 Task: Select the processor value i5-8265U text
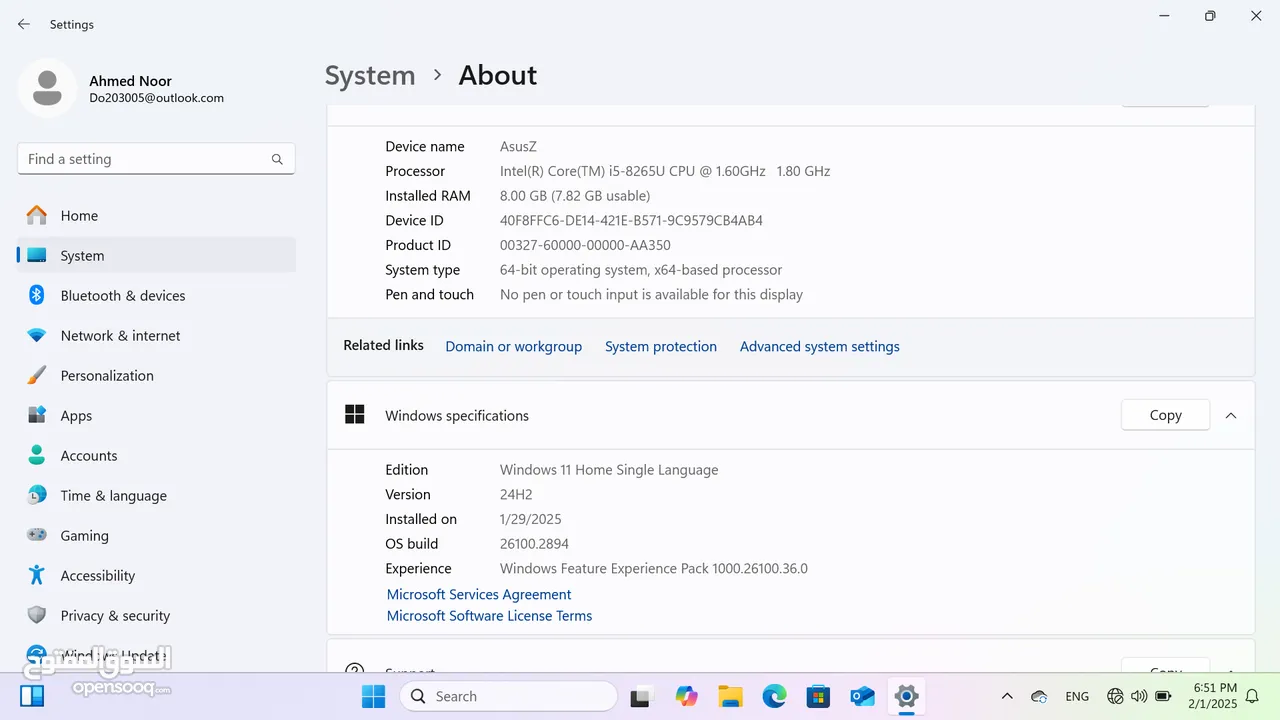[665, 171]
